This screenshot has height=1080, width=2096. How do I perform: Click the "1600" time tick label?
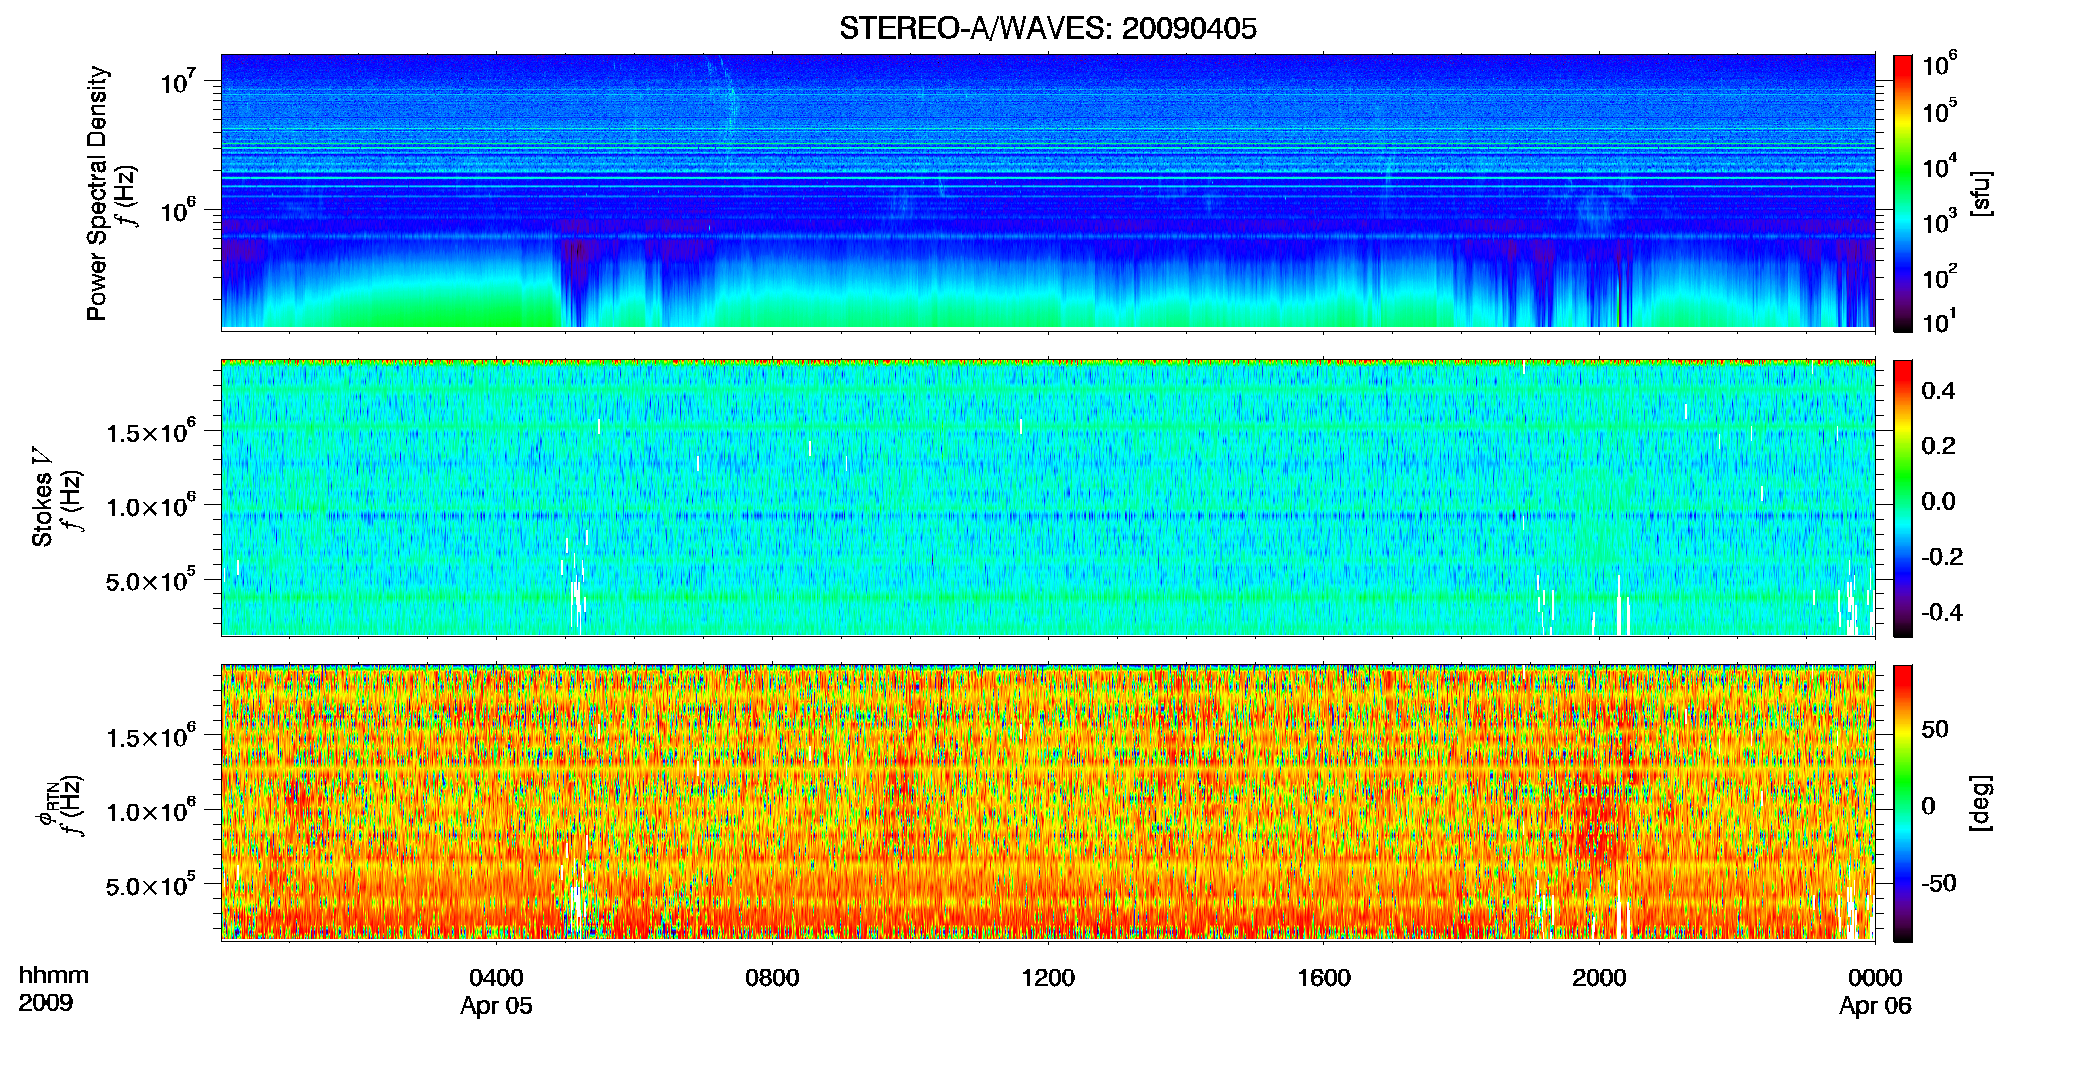coord(1323,978)
